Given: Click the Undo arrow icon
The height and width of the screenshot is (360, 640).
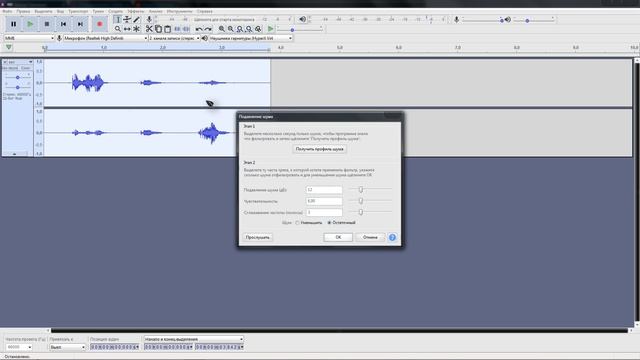Looking at the screenshot, I should pyautogui.click(x=199, y=29).
